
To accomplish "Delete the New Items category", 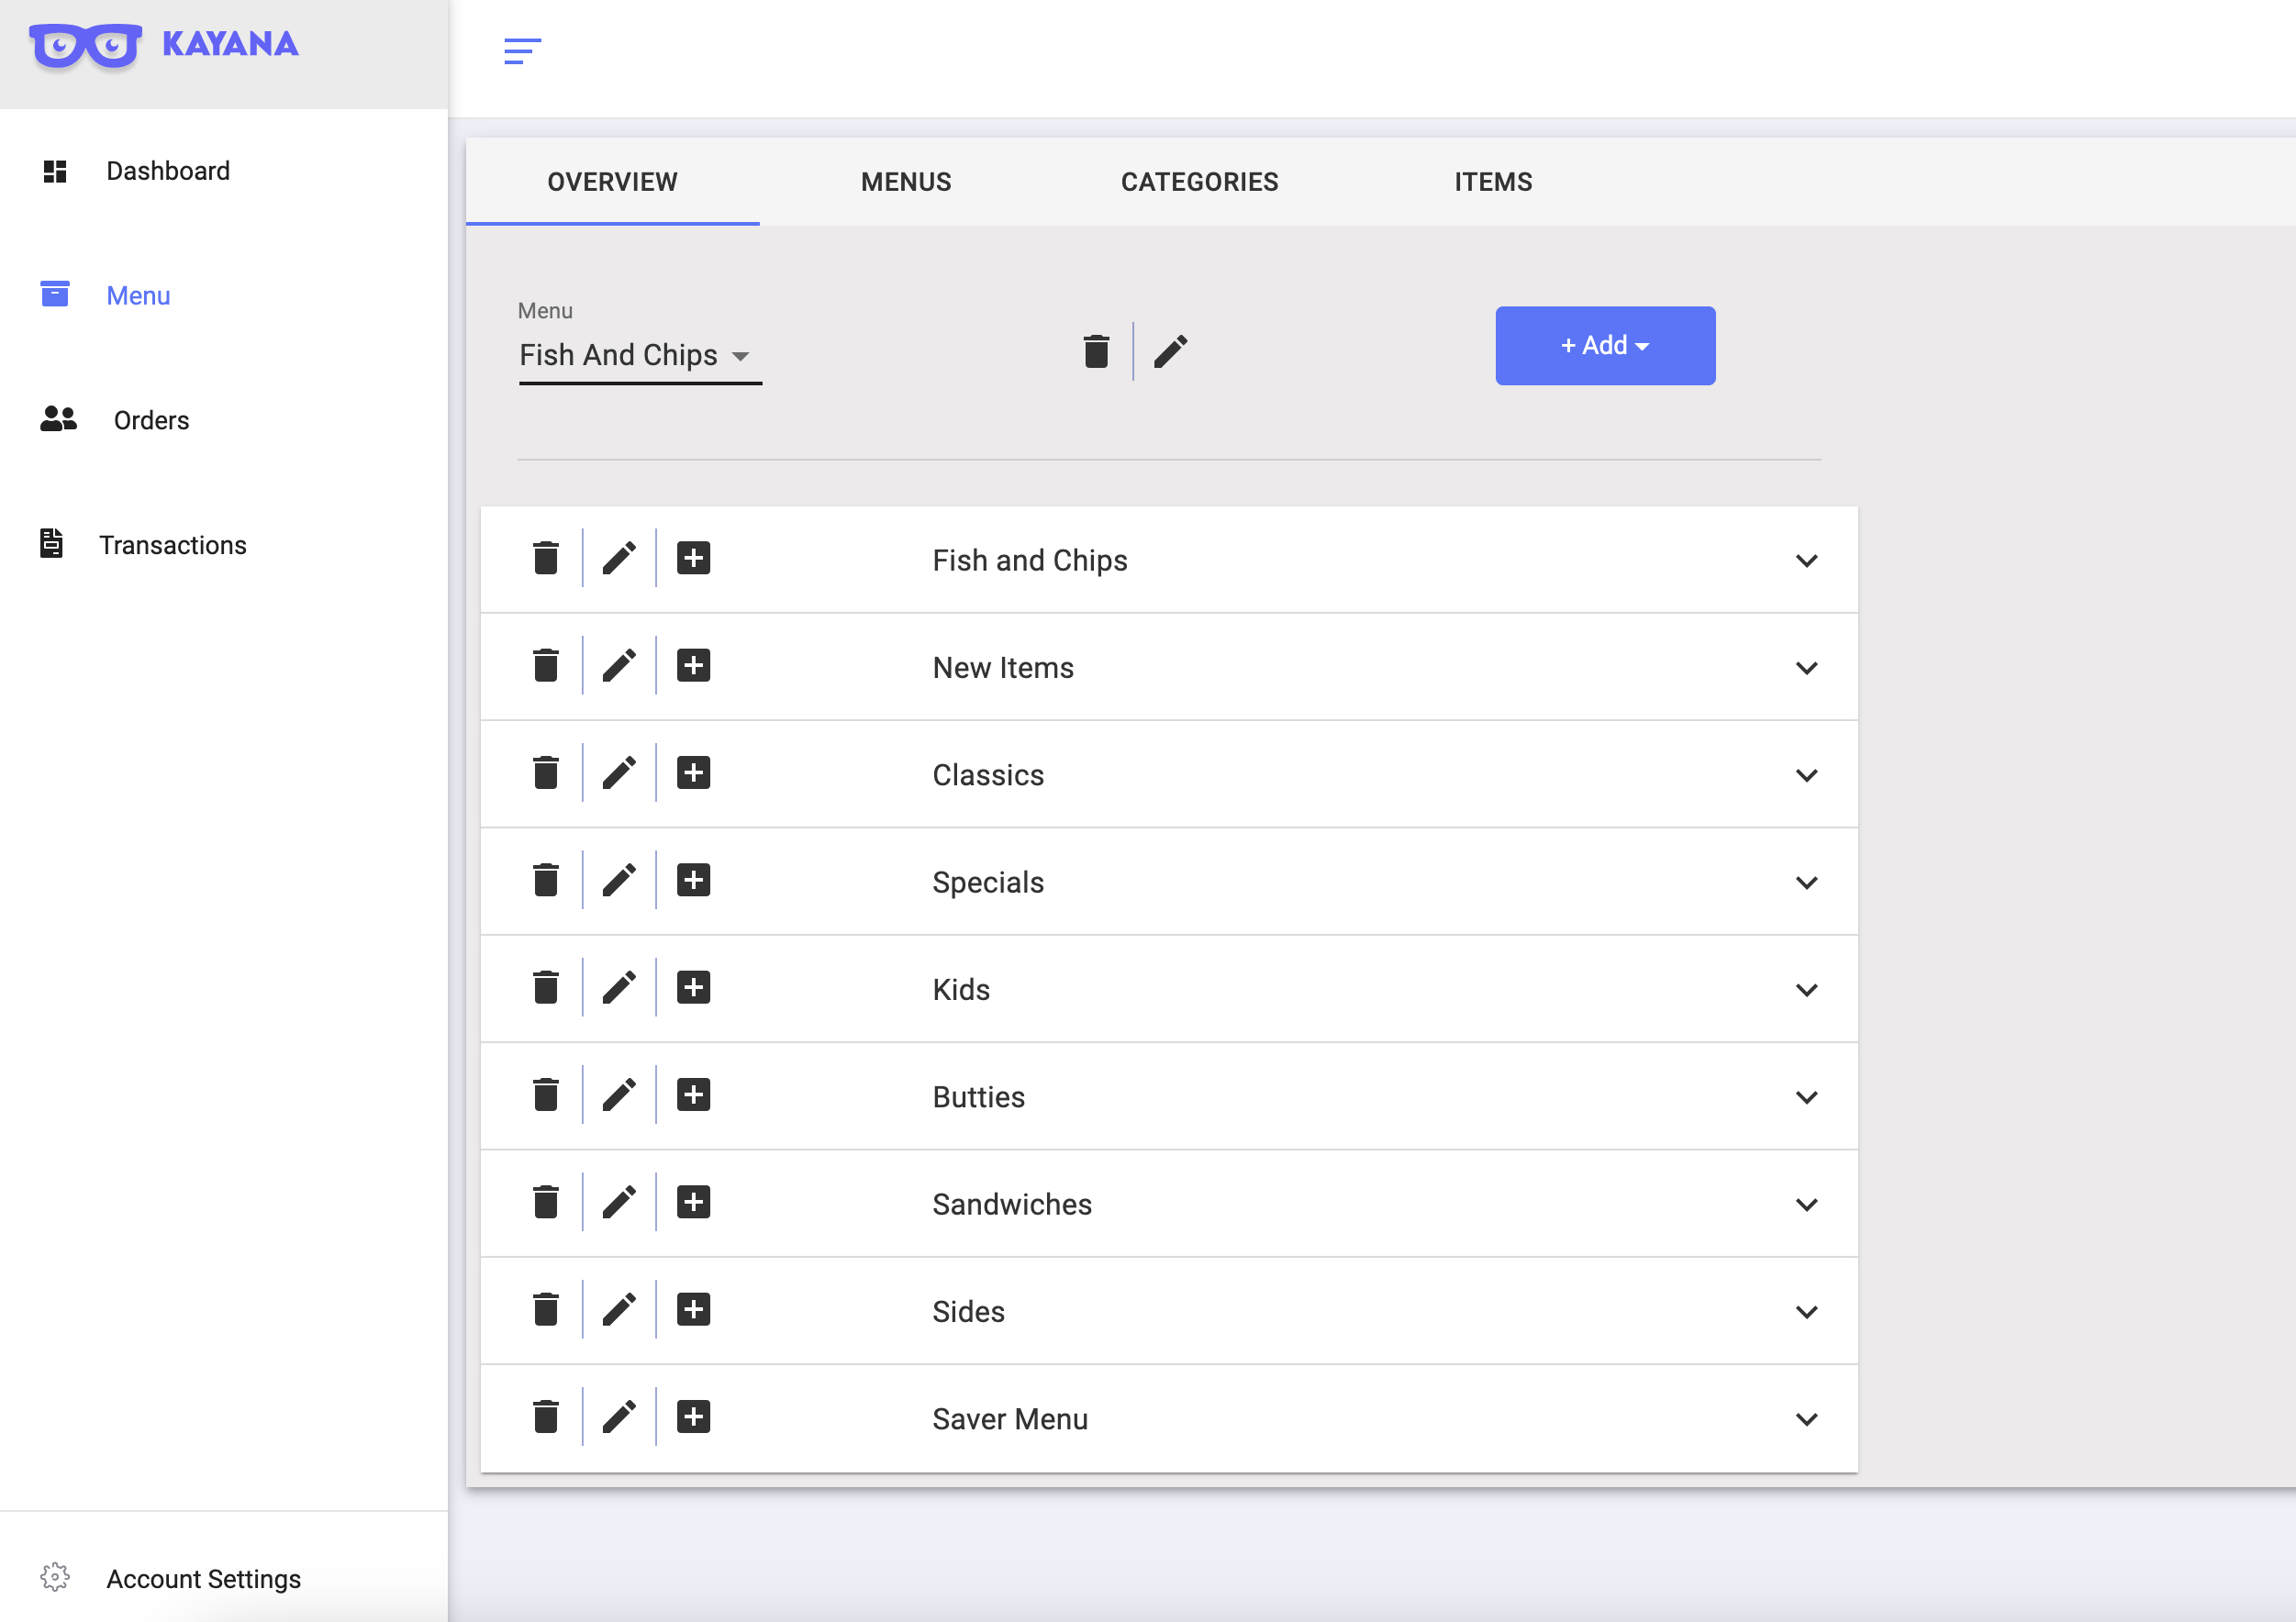I will pyautogui.click(x=545, y=665).
